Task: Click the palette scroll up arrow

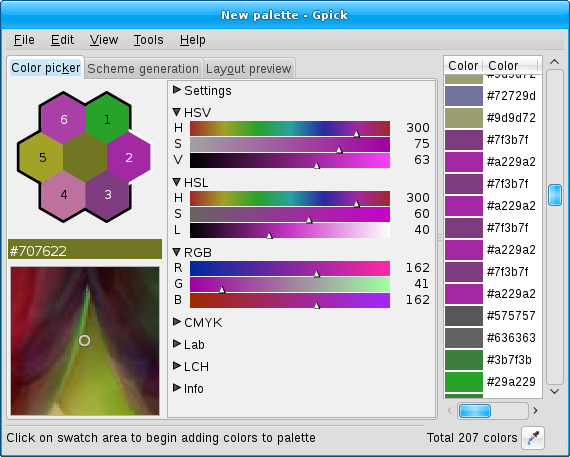Action: click(x=554, y=62)
